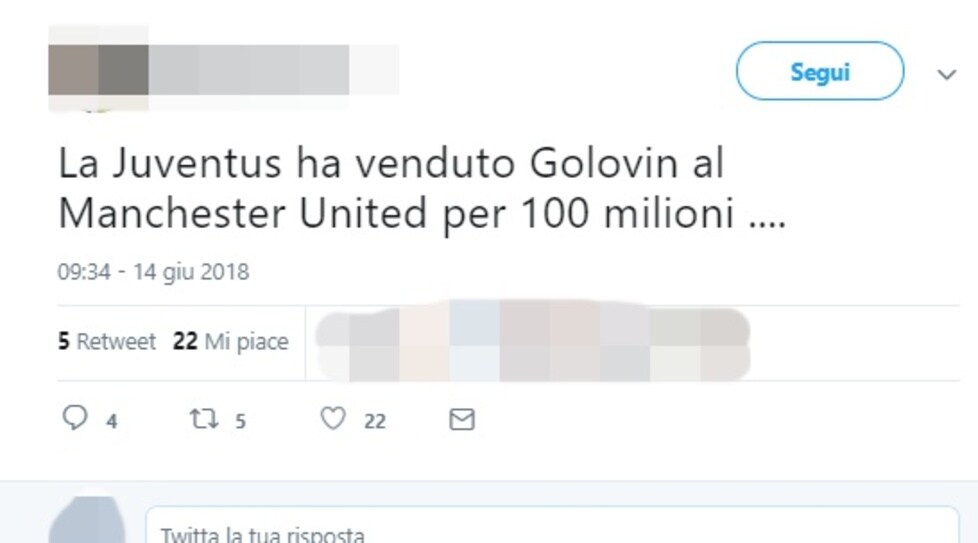This screenshot has width=978, height=543.
Task: Open tweet text about Golovin sale
Action: (422, 188)
